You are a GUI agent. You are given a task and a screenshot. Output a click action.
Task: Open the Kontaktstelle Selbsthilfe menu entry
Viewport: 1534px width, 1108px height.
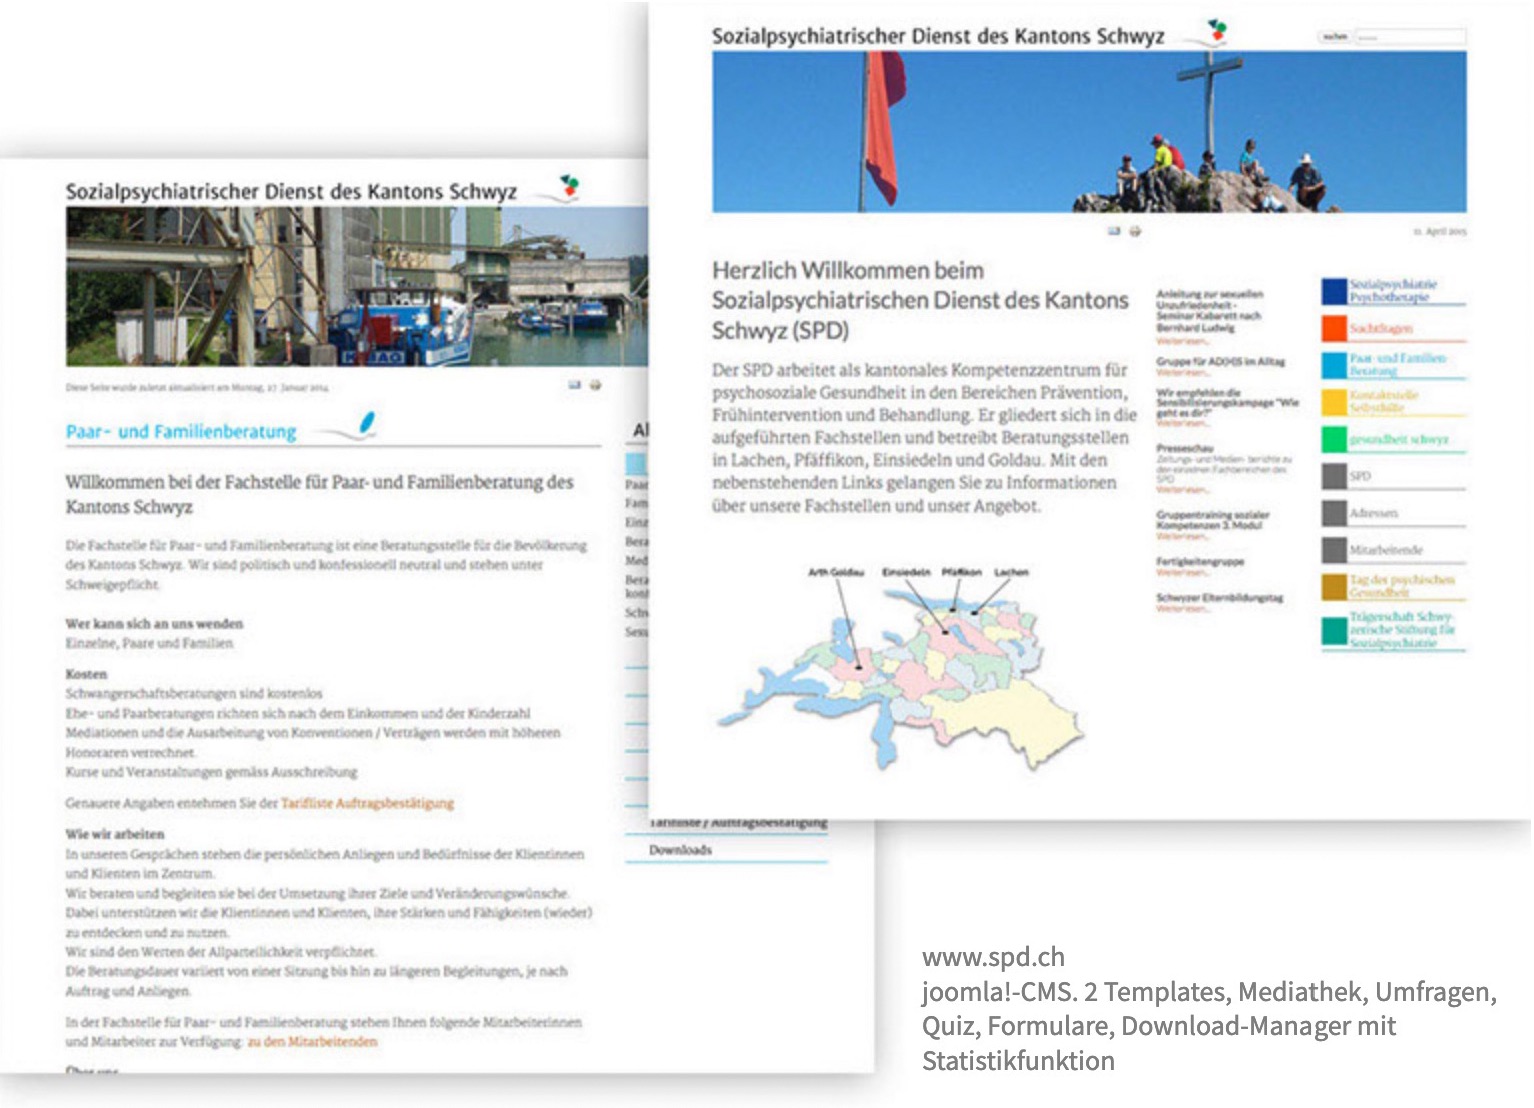(1384, 401)
